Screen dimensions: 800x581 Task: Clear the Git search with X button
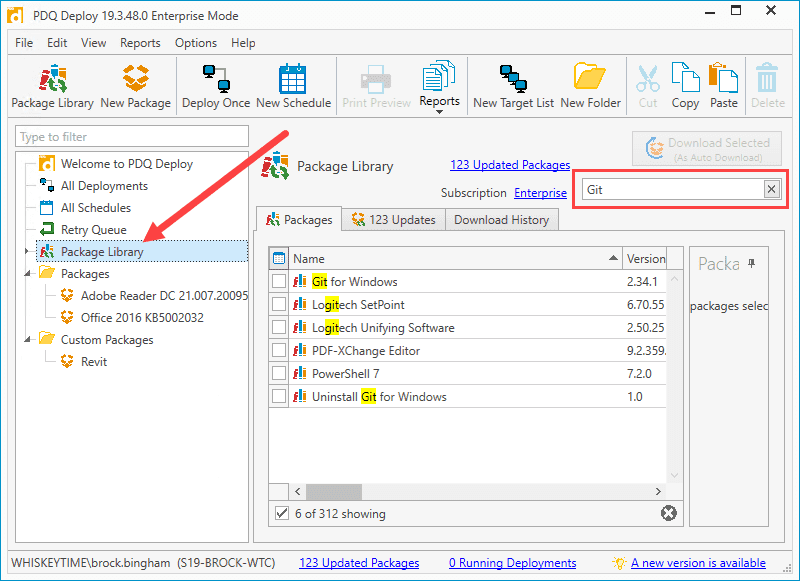coord(771,190)
